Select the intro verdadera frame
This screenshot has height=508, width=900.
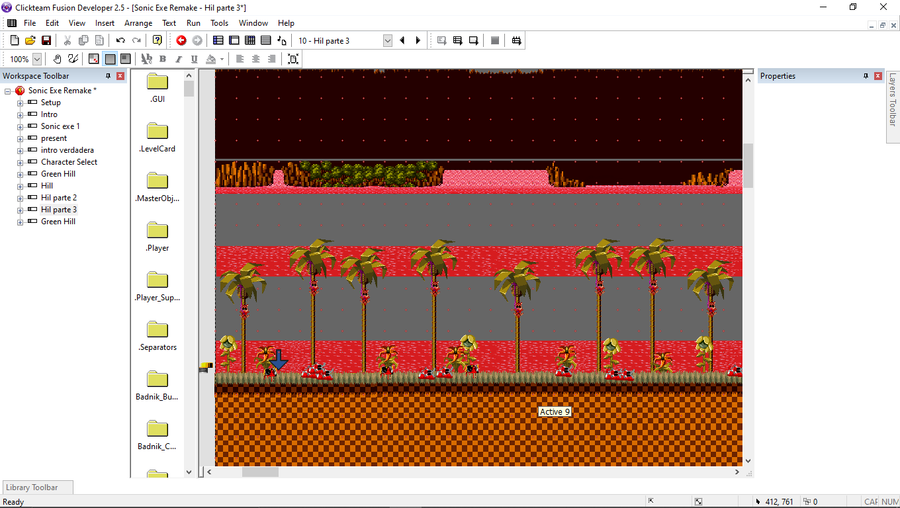click(67, 150)
